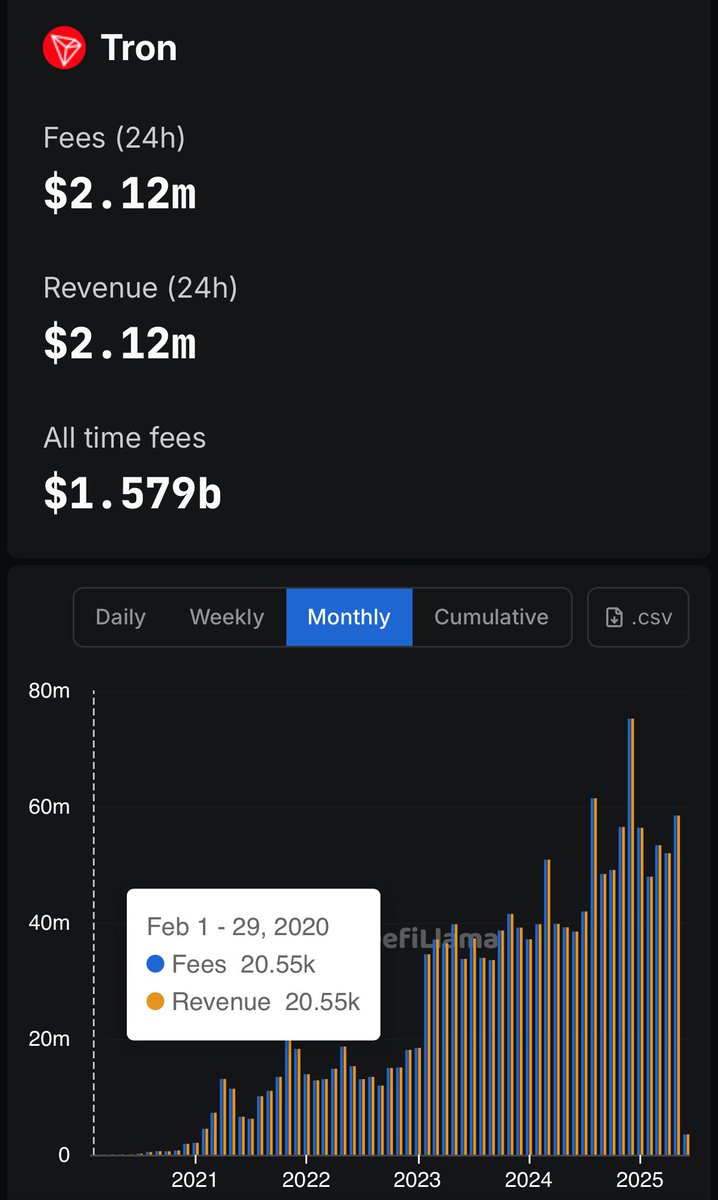Click the All time fees label

click(x=124, y=438)
